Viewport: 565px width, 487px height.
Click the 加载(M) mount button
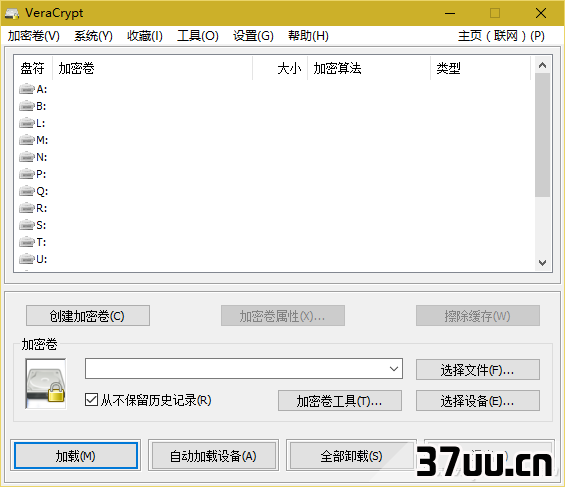pyautogui.click(x=76, y=456)
